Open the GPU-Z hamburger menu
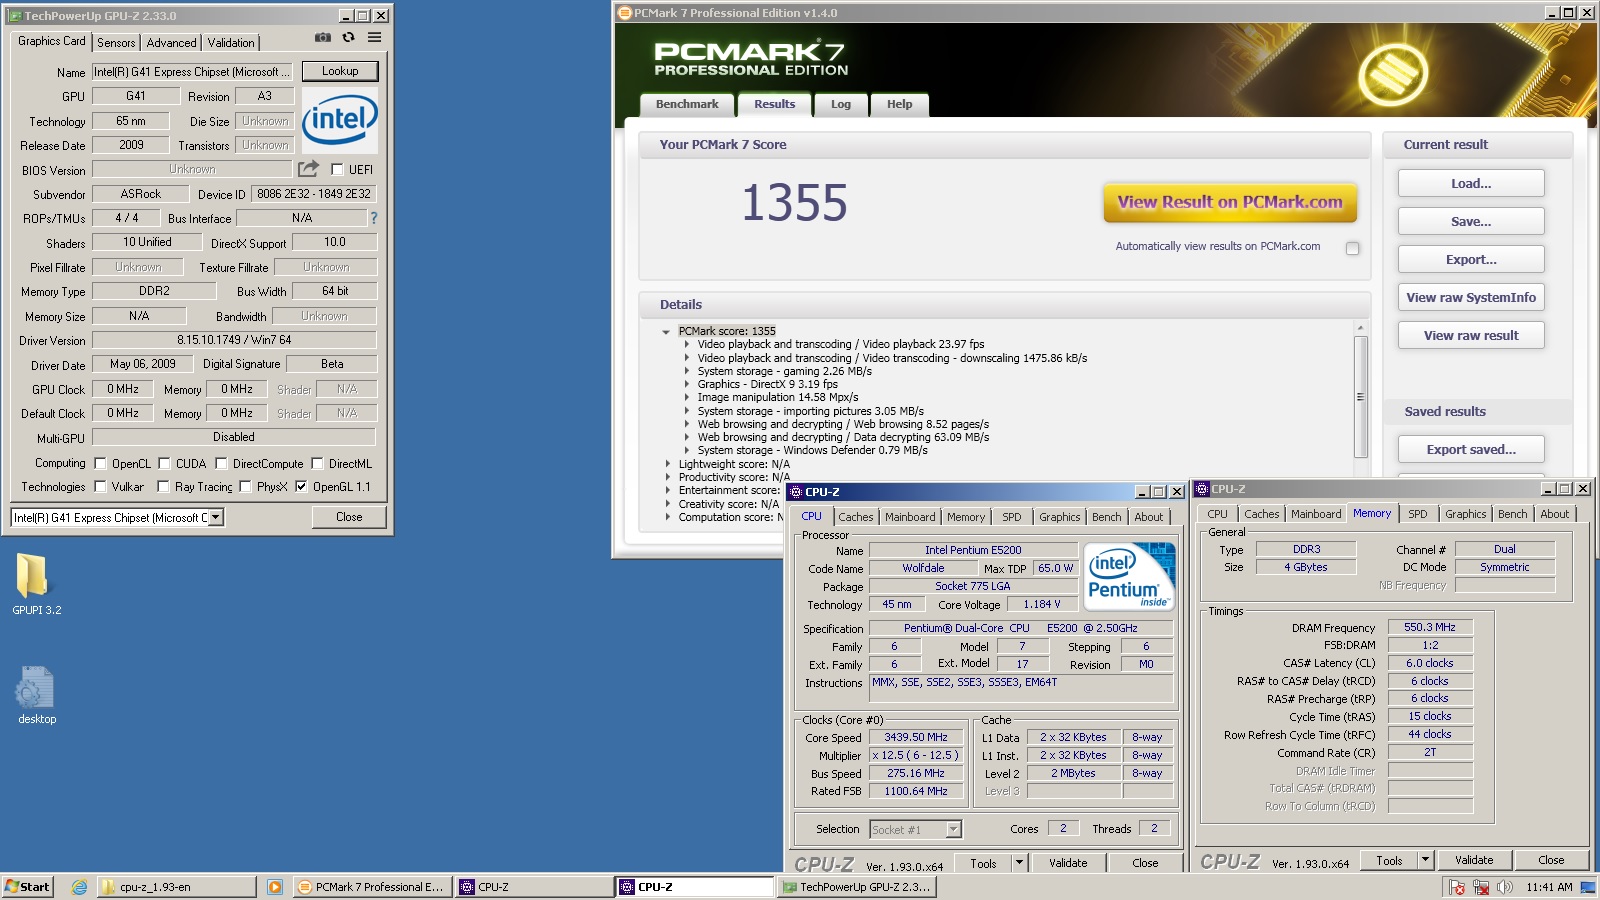 [x=374, y=37]
